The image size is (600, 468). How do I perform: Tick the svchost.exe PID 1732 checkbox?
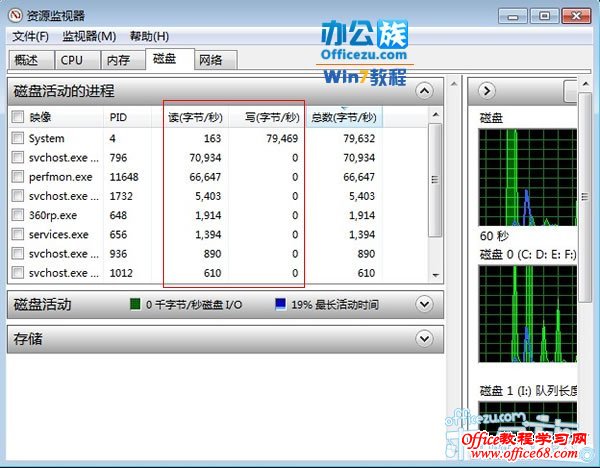pos(18,196)
